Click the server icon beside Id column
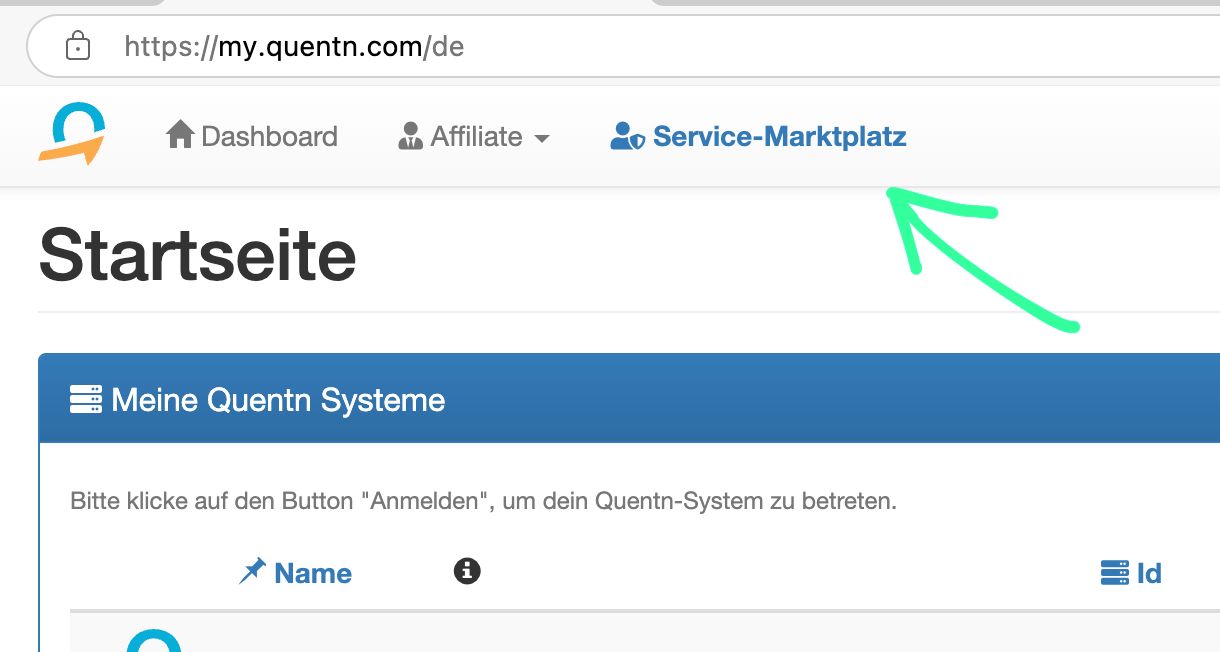The image size is (1220, 652). tap(1114, 573)
